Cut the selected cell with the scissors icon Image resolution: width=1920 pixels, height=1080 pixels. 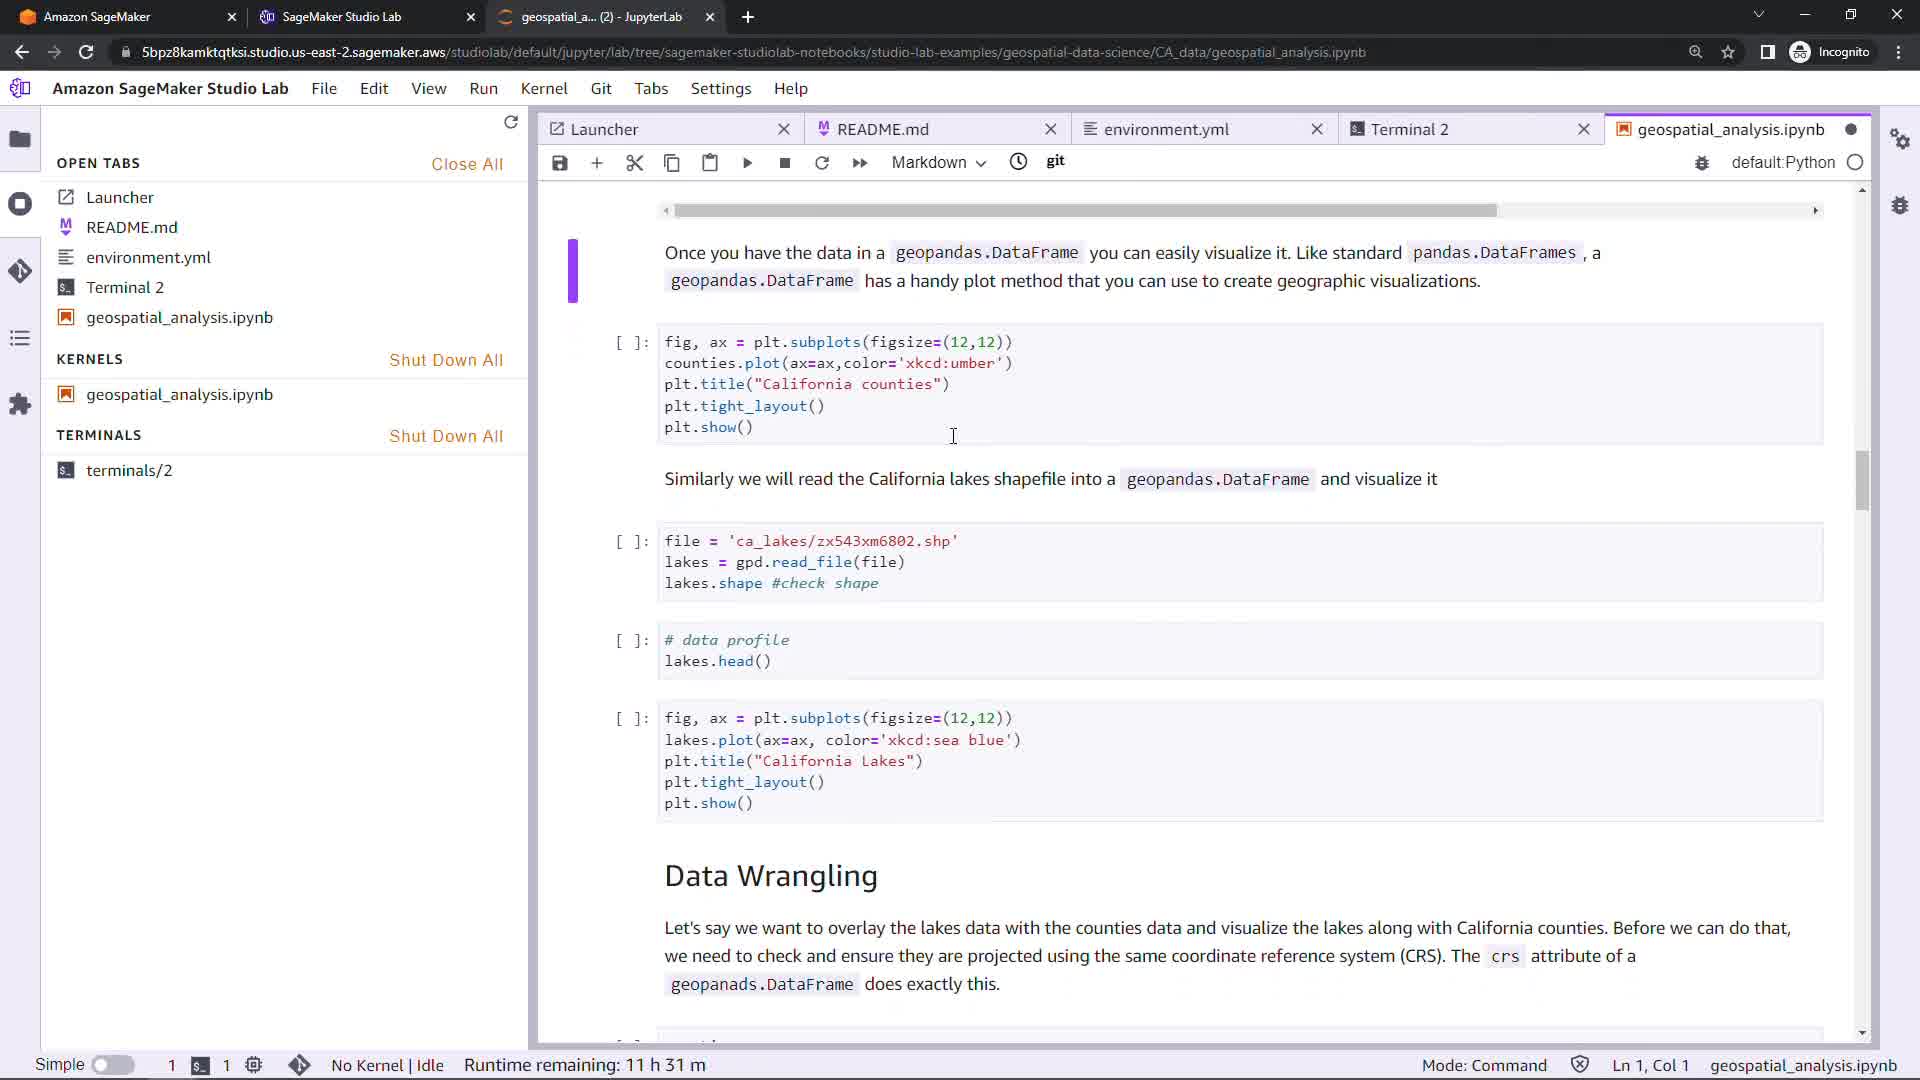point(634,163)
